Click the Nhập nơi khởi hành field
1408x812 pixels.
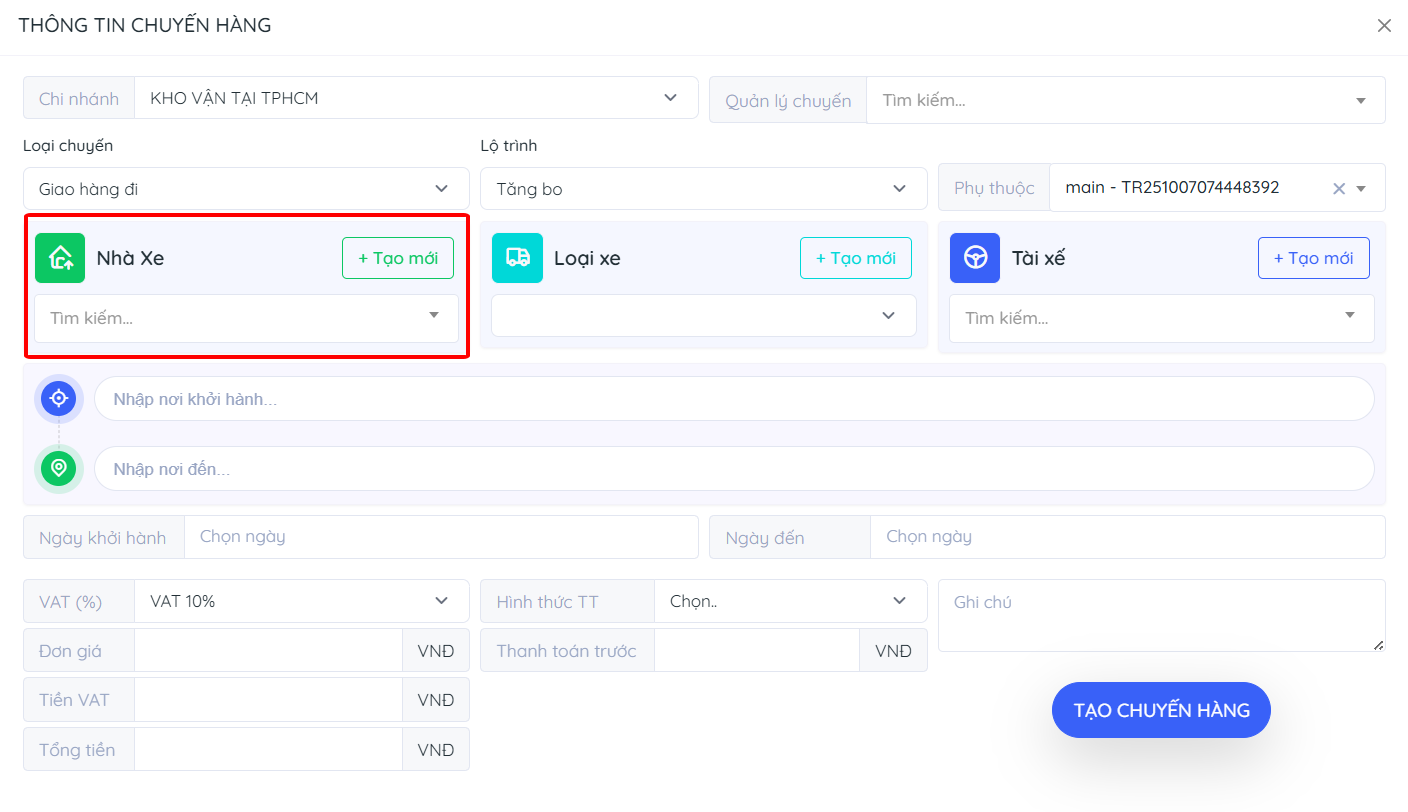tap(733, 399)
